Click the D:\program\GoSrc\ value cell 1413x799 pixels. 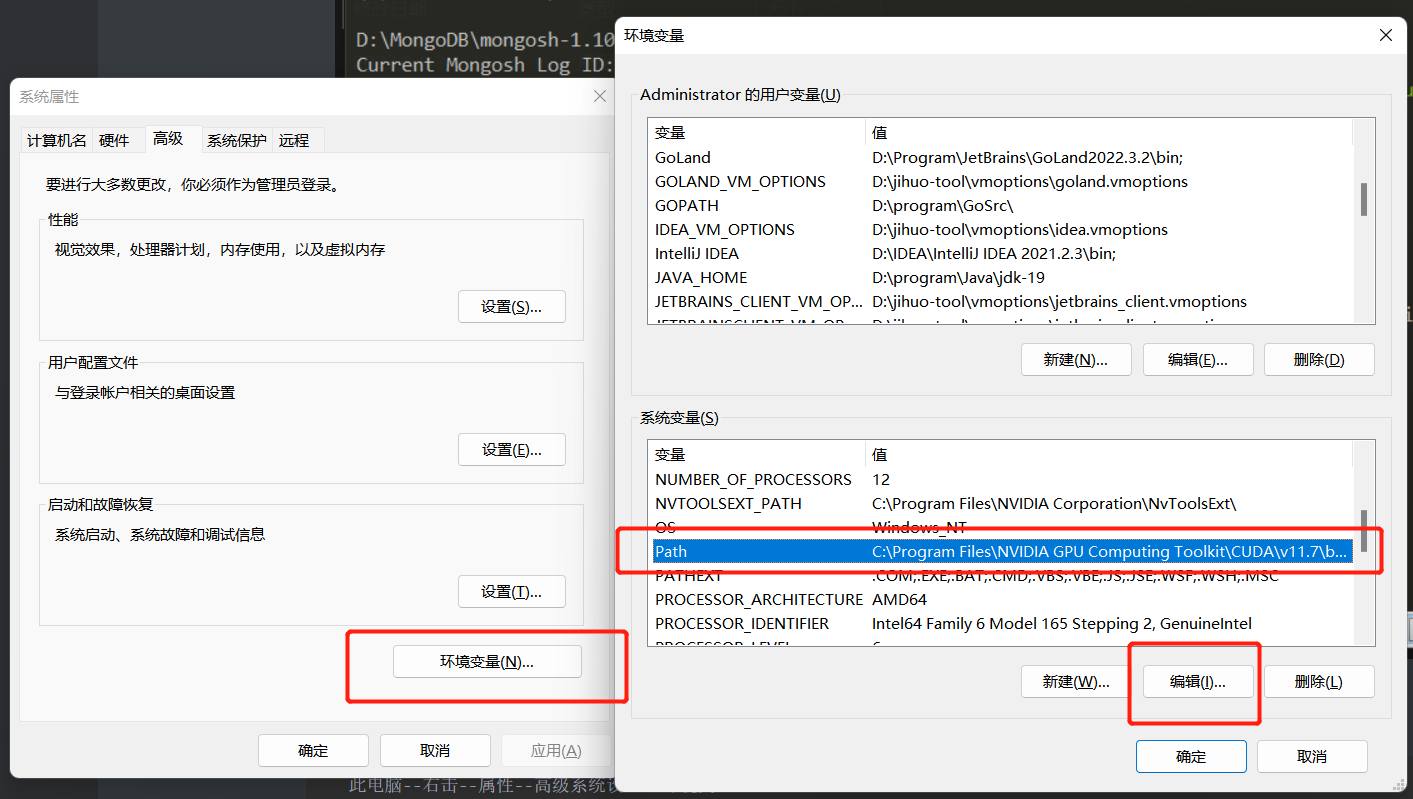click(x=943, y=206)
